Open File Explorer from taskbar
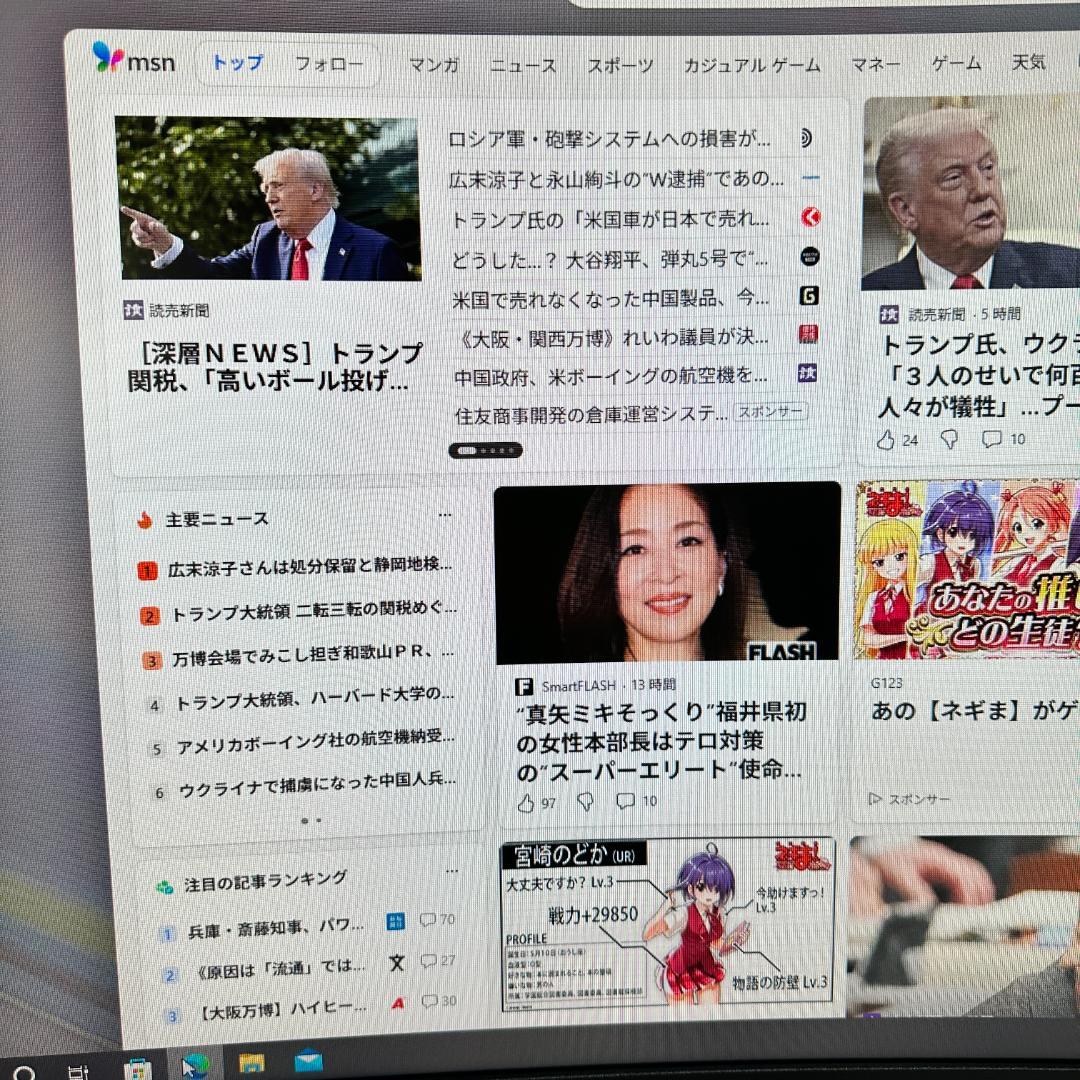Viewport: 1080px width, 1080px height. pos(252,1064)
